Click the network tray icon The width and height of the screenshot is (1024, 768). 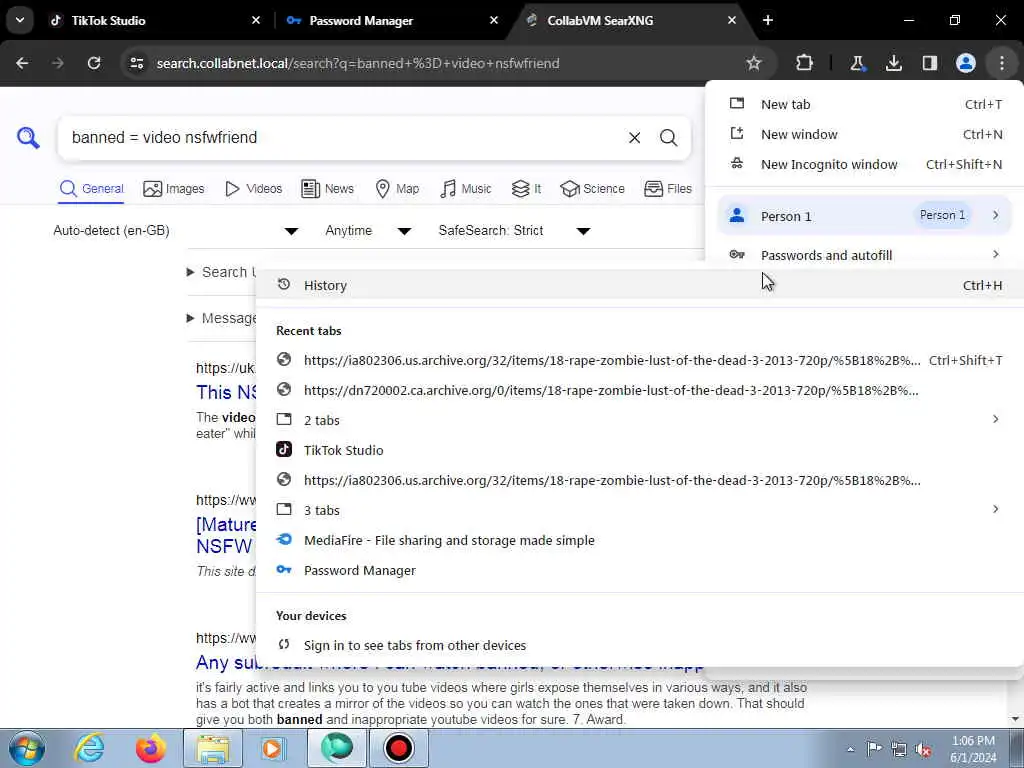899,750
